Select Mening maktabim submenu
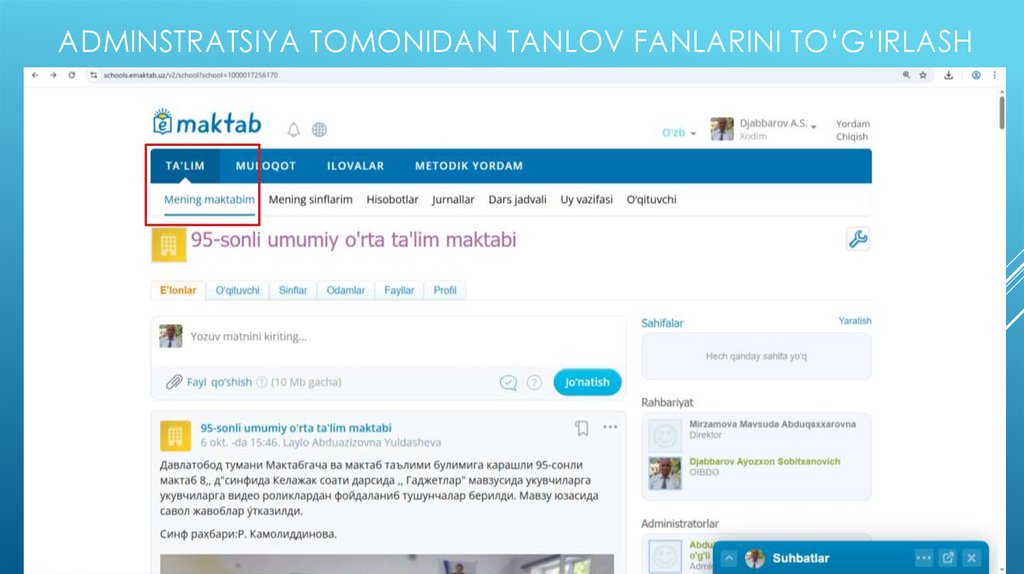The height and width of the screenshot is (574, 1024). [x=209, y=200]
